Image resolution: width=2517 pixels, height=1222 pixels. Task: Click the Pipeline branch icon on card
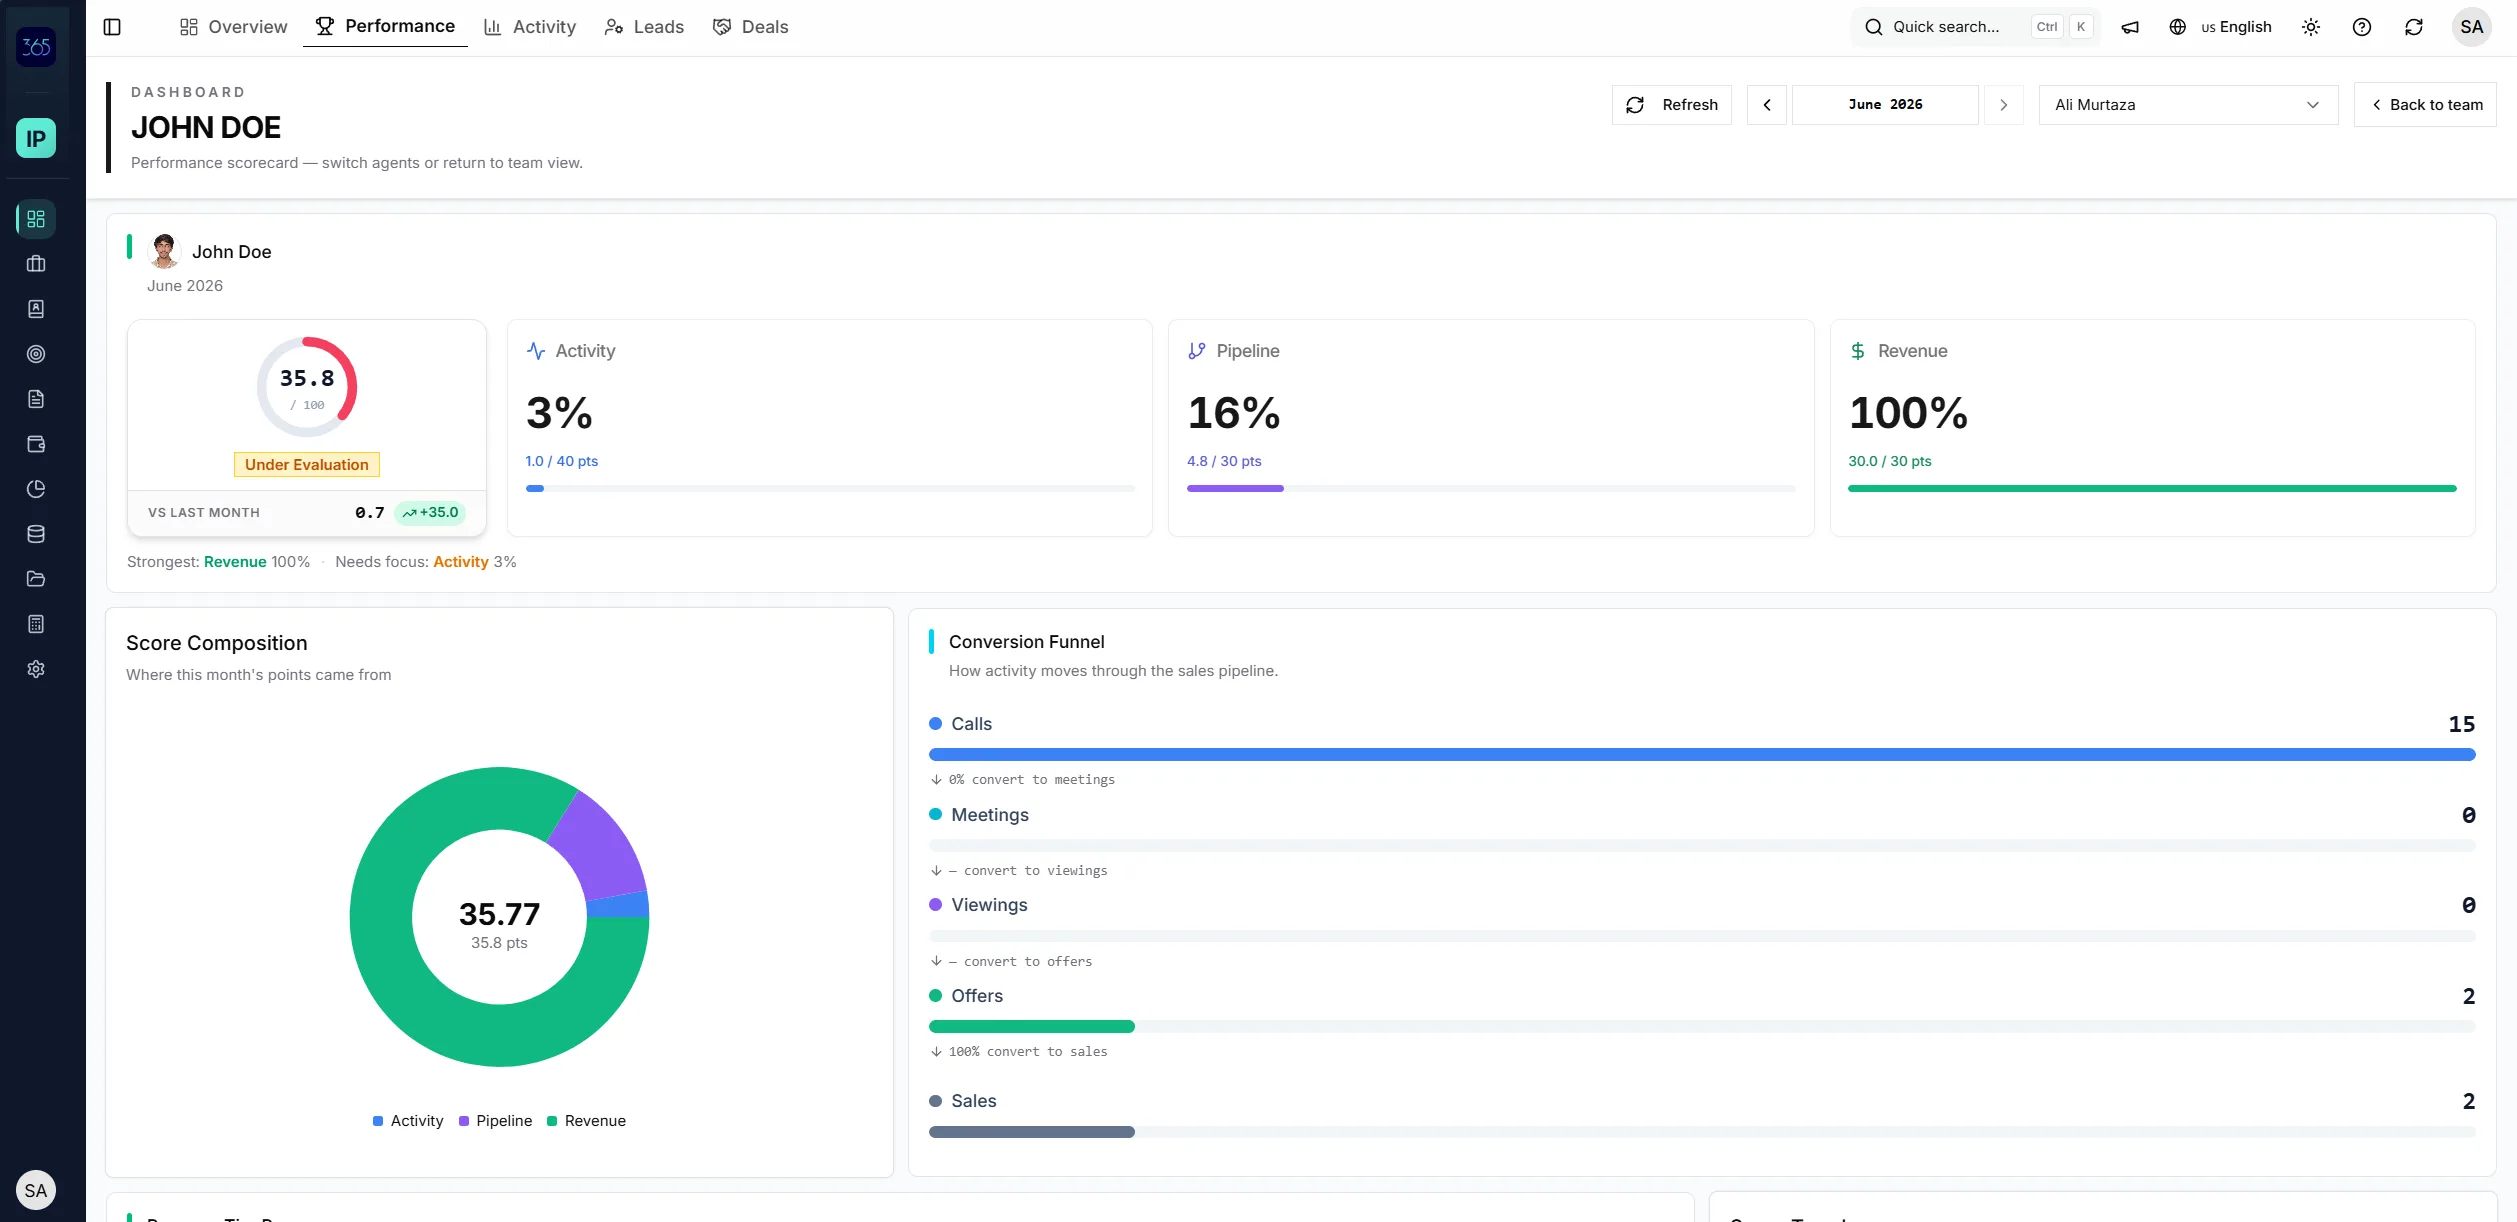(1197, 351)
